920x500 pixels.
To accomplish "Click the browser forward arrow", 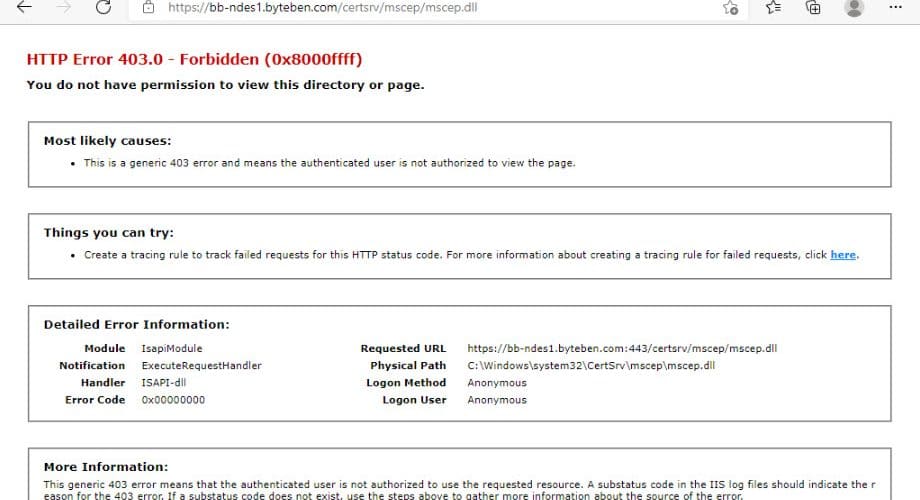I will (63, 7).
